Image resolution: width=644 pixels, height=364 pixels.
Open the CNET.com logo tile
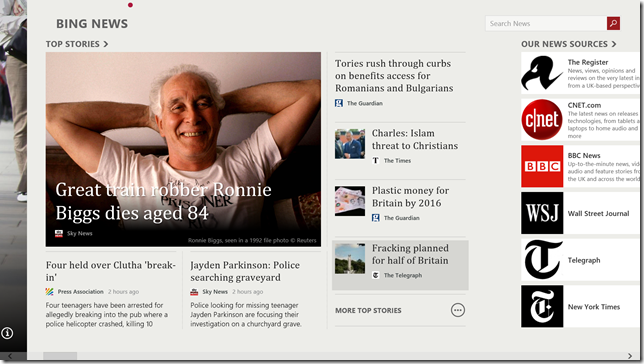[542, 120]
